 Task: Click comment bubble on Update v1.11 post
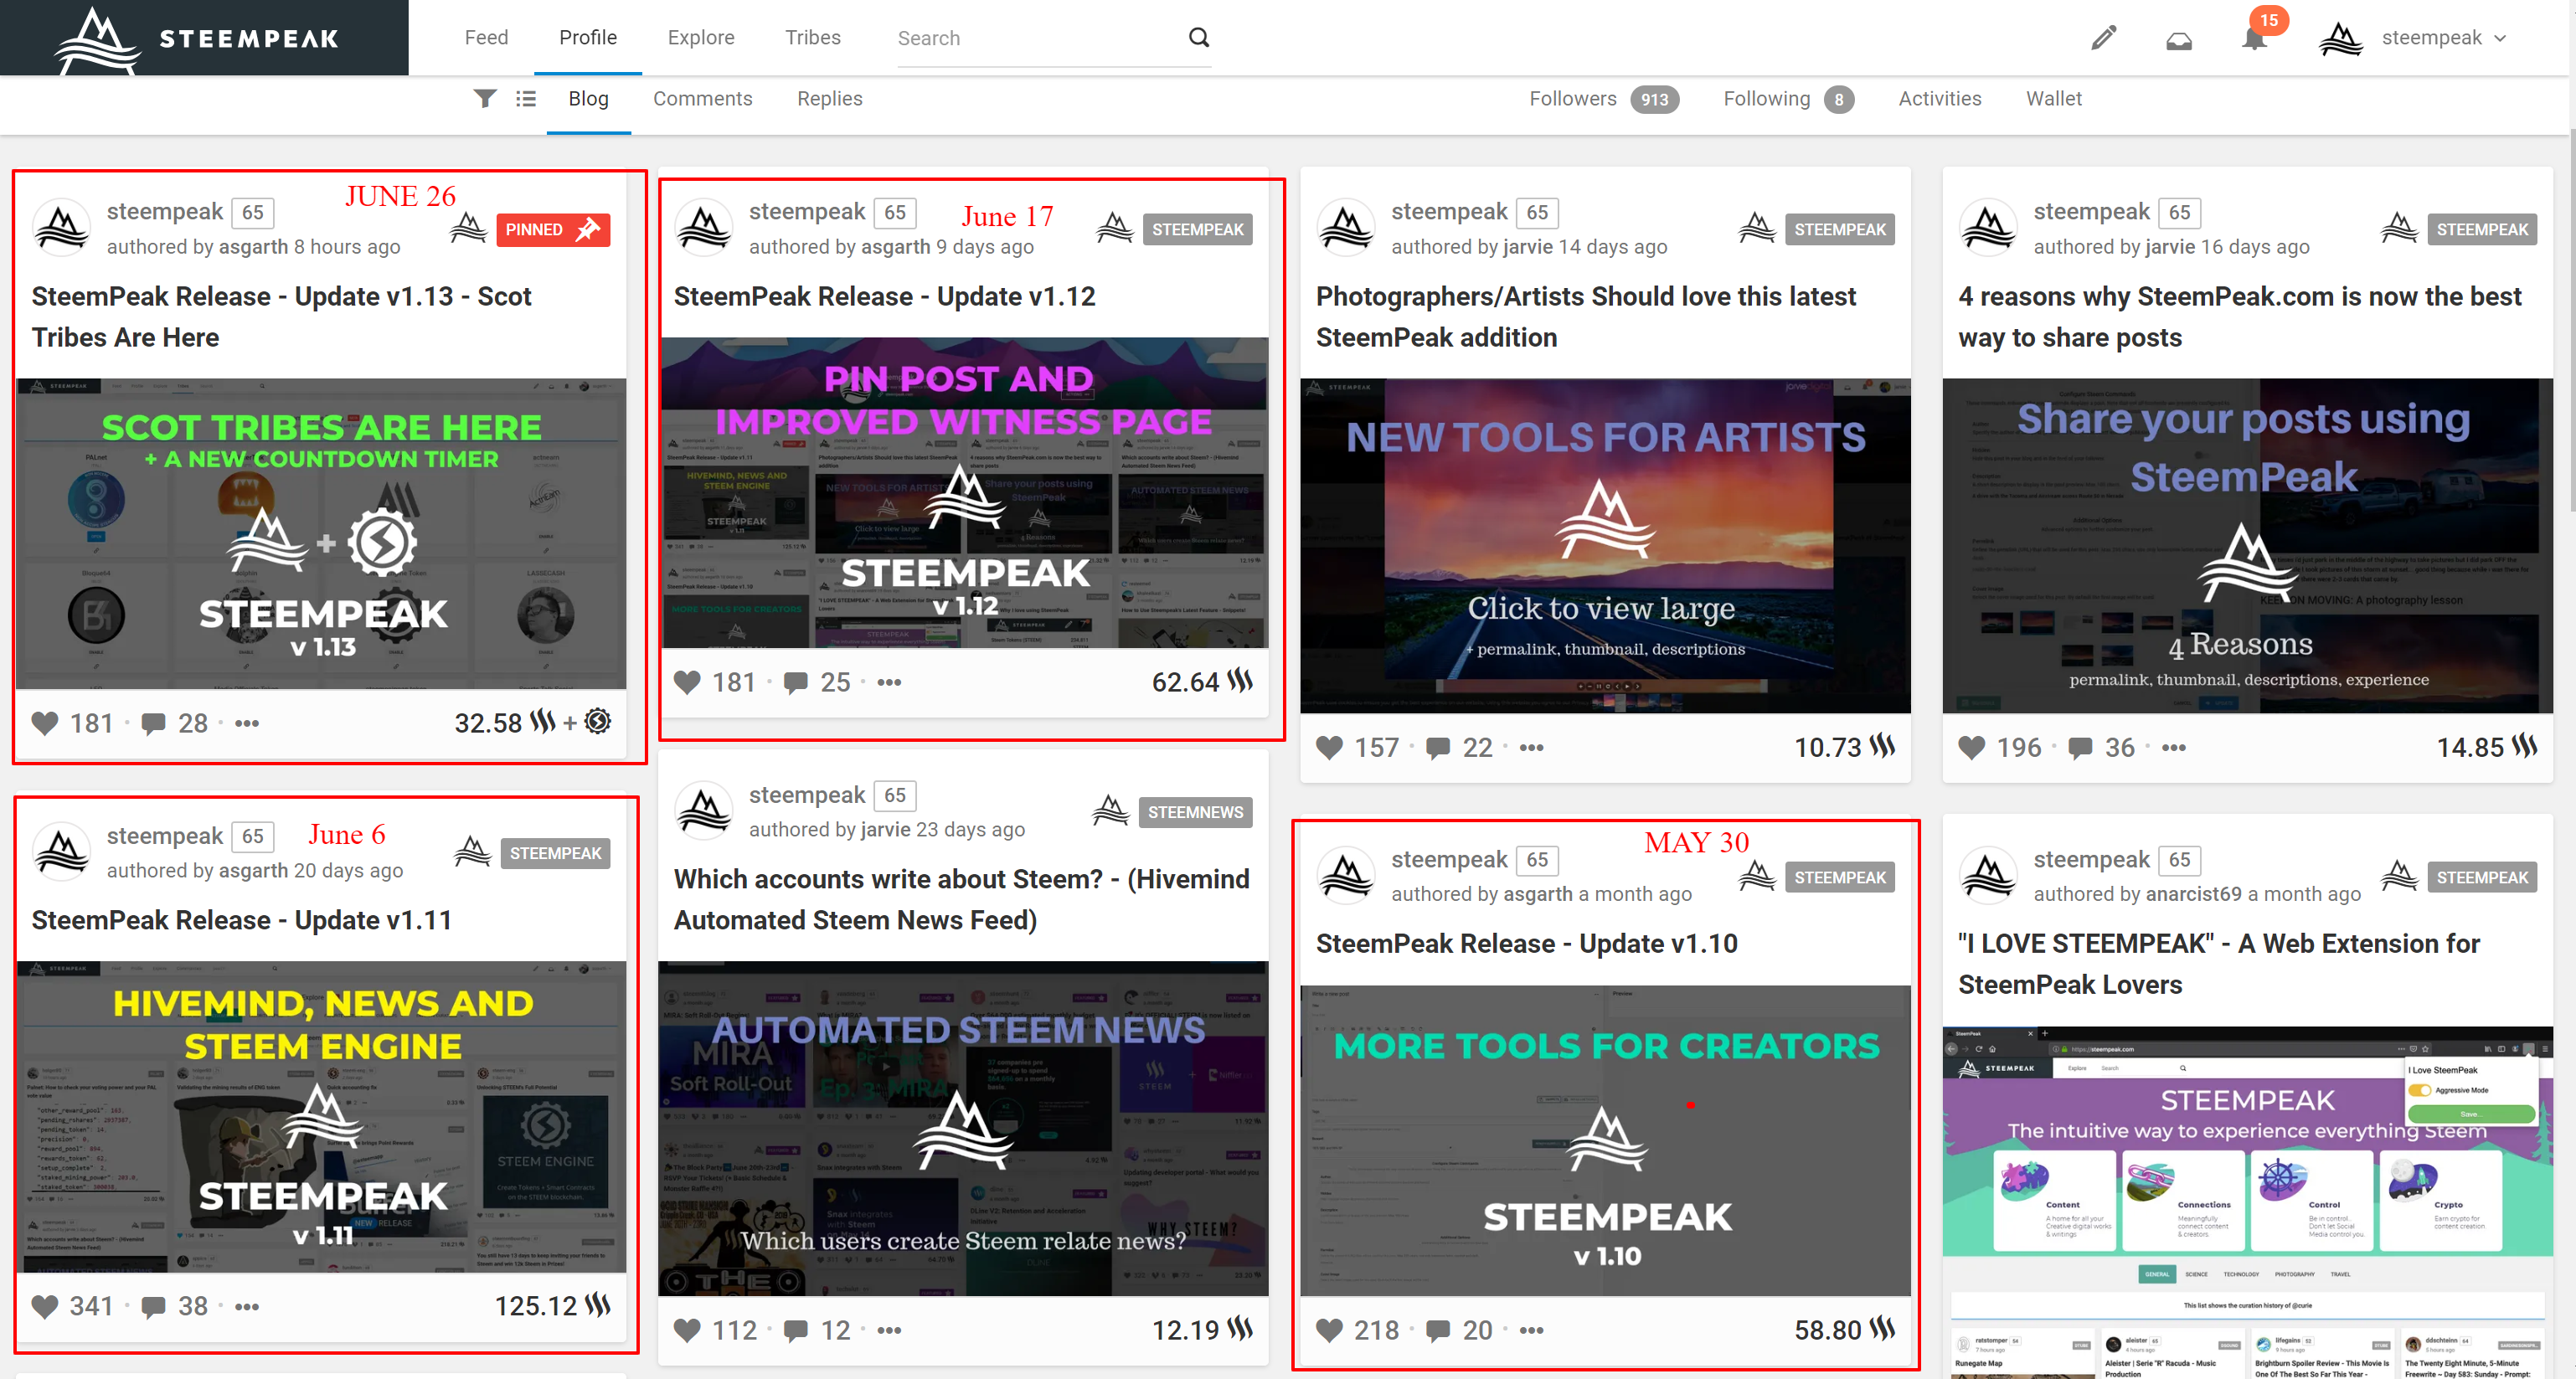pyautogui.click(x=153, y=1306)
